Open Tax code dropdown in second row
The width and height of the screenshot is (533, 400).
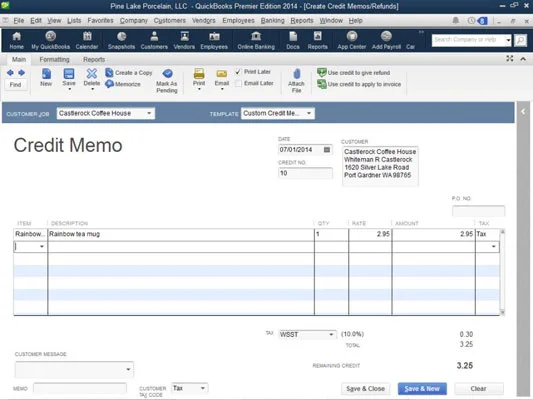coord(494,246)
